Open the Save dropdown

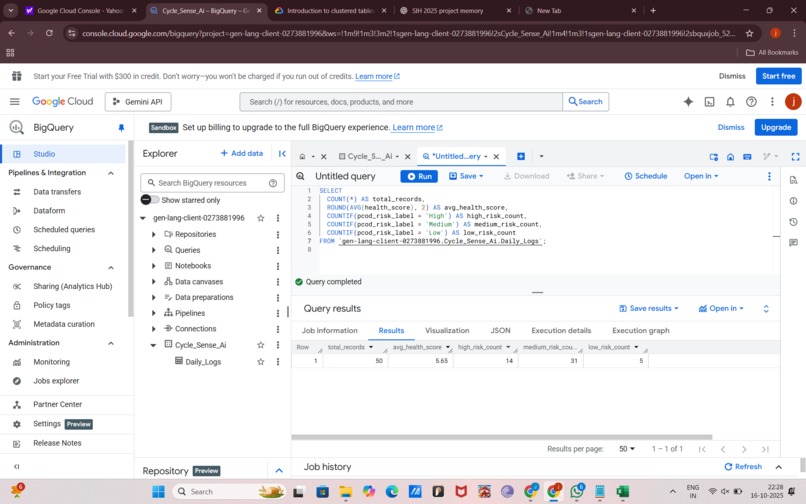tap(467, 176)
